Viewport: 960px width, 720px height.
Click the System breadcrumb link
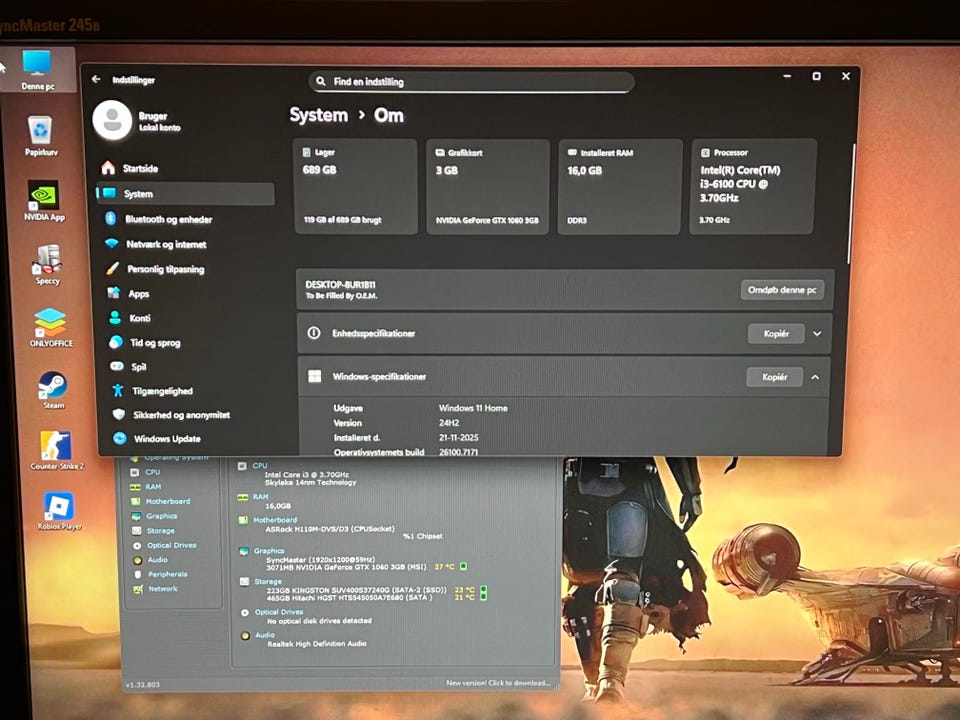coord(318,115)
